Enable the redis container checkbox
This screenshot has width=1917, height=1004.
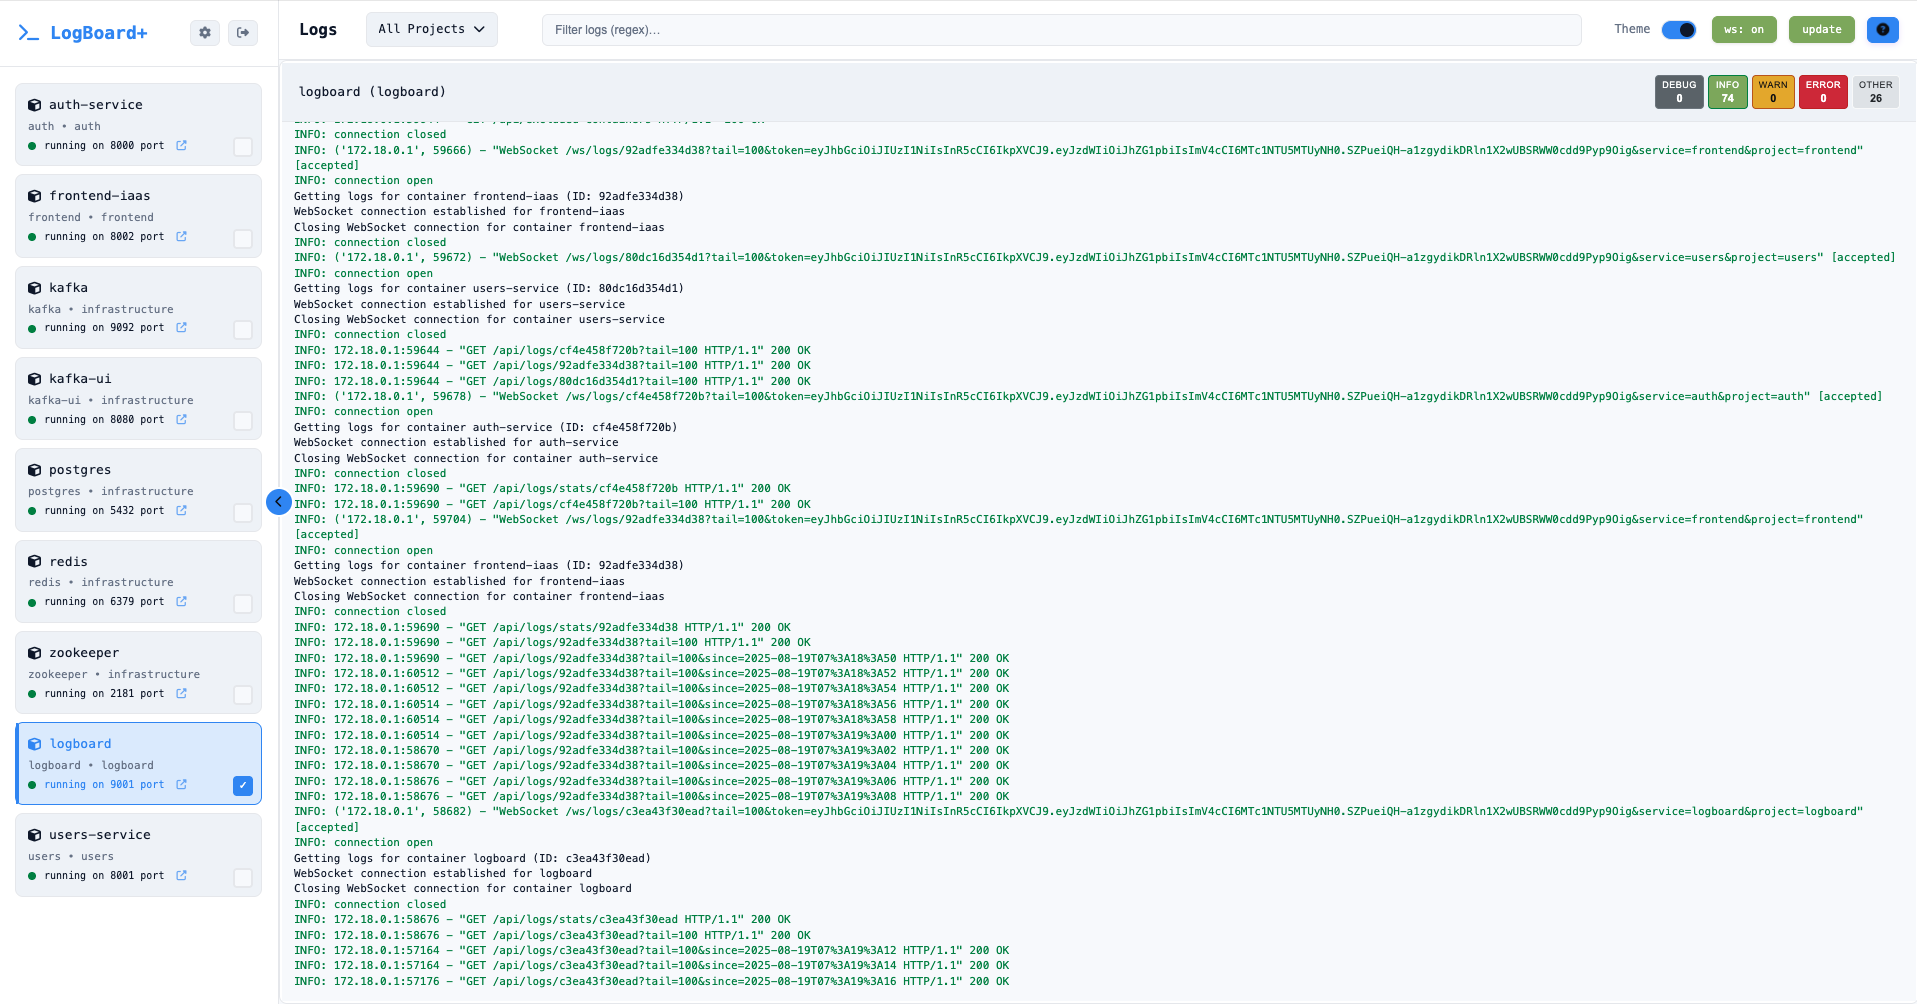[243, 604]
